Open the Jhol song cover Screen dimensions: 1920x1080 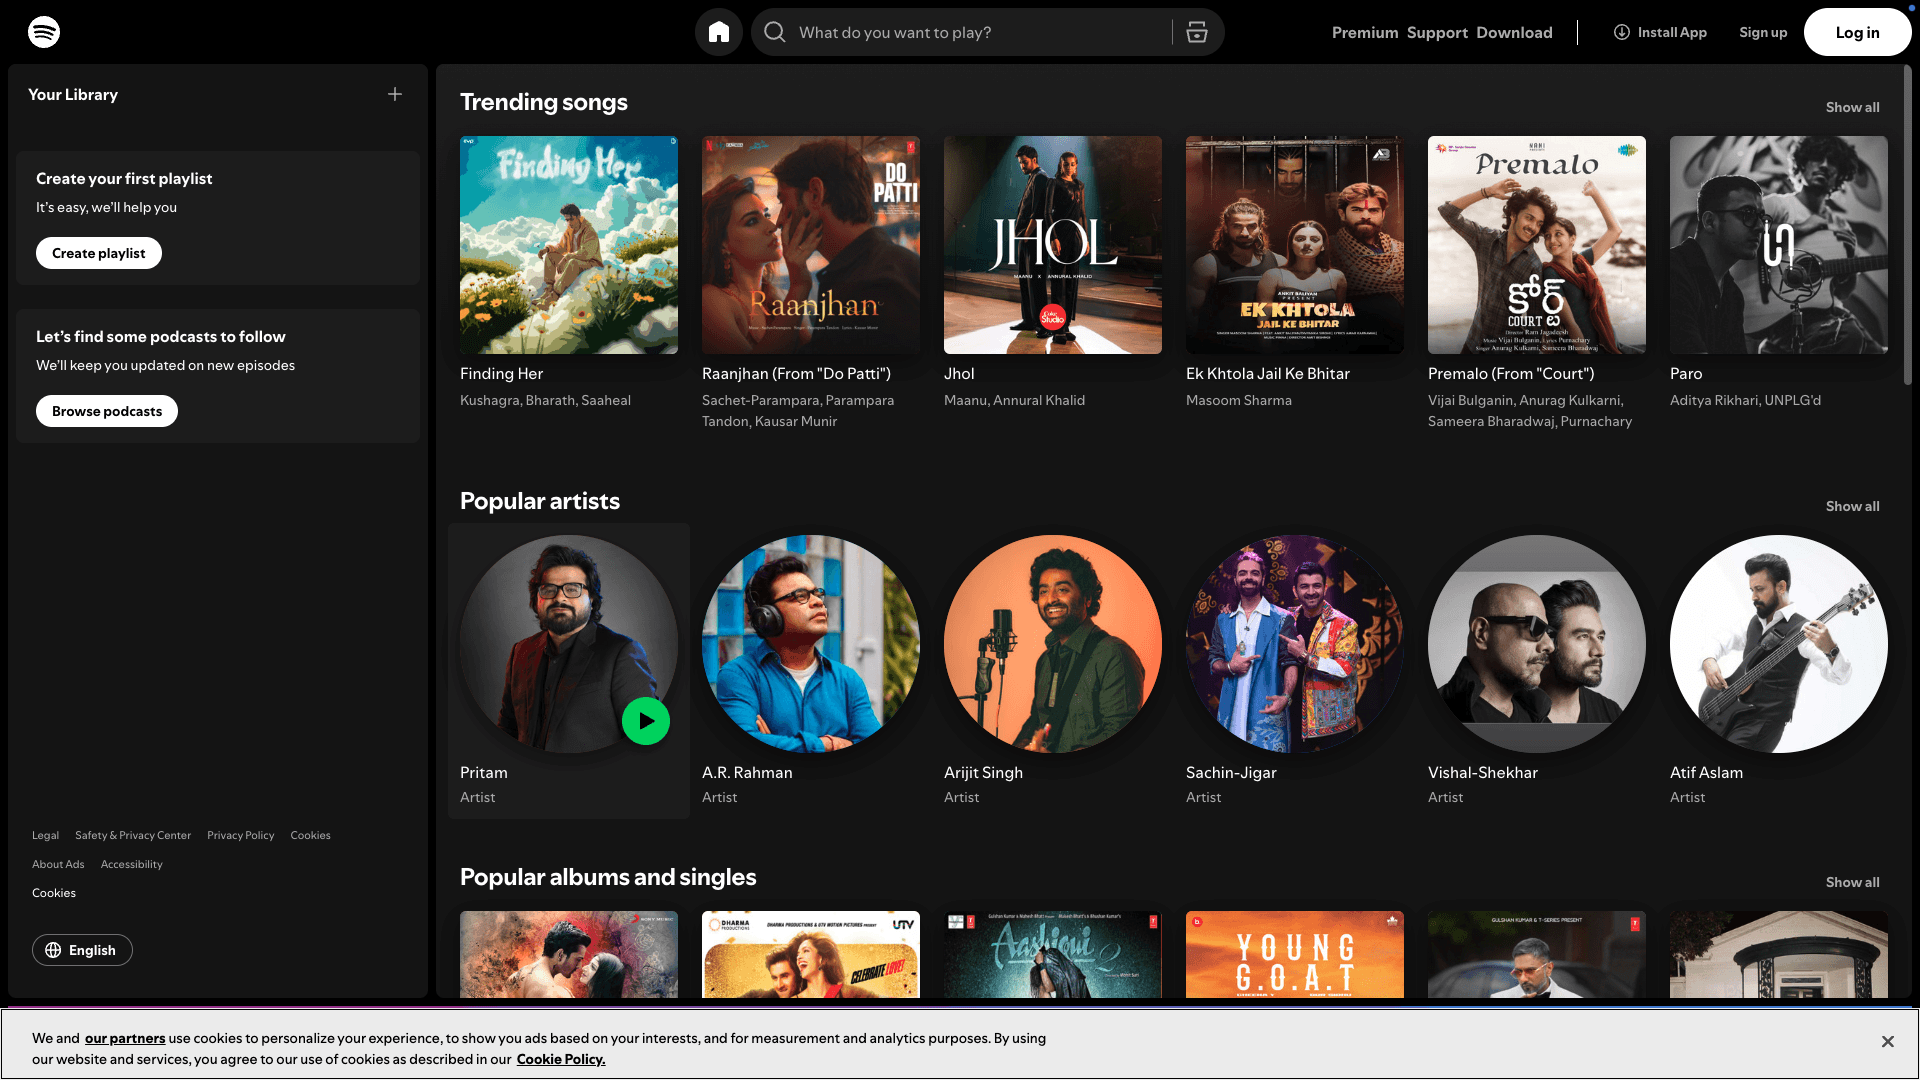coord(1053,245)
